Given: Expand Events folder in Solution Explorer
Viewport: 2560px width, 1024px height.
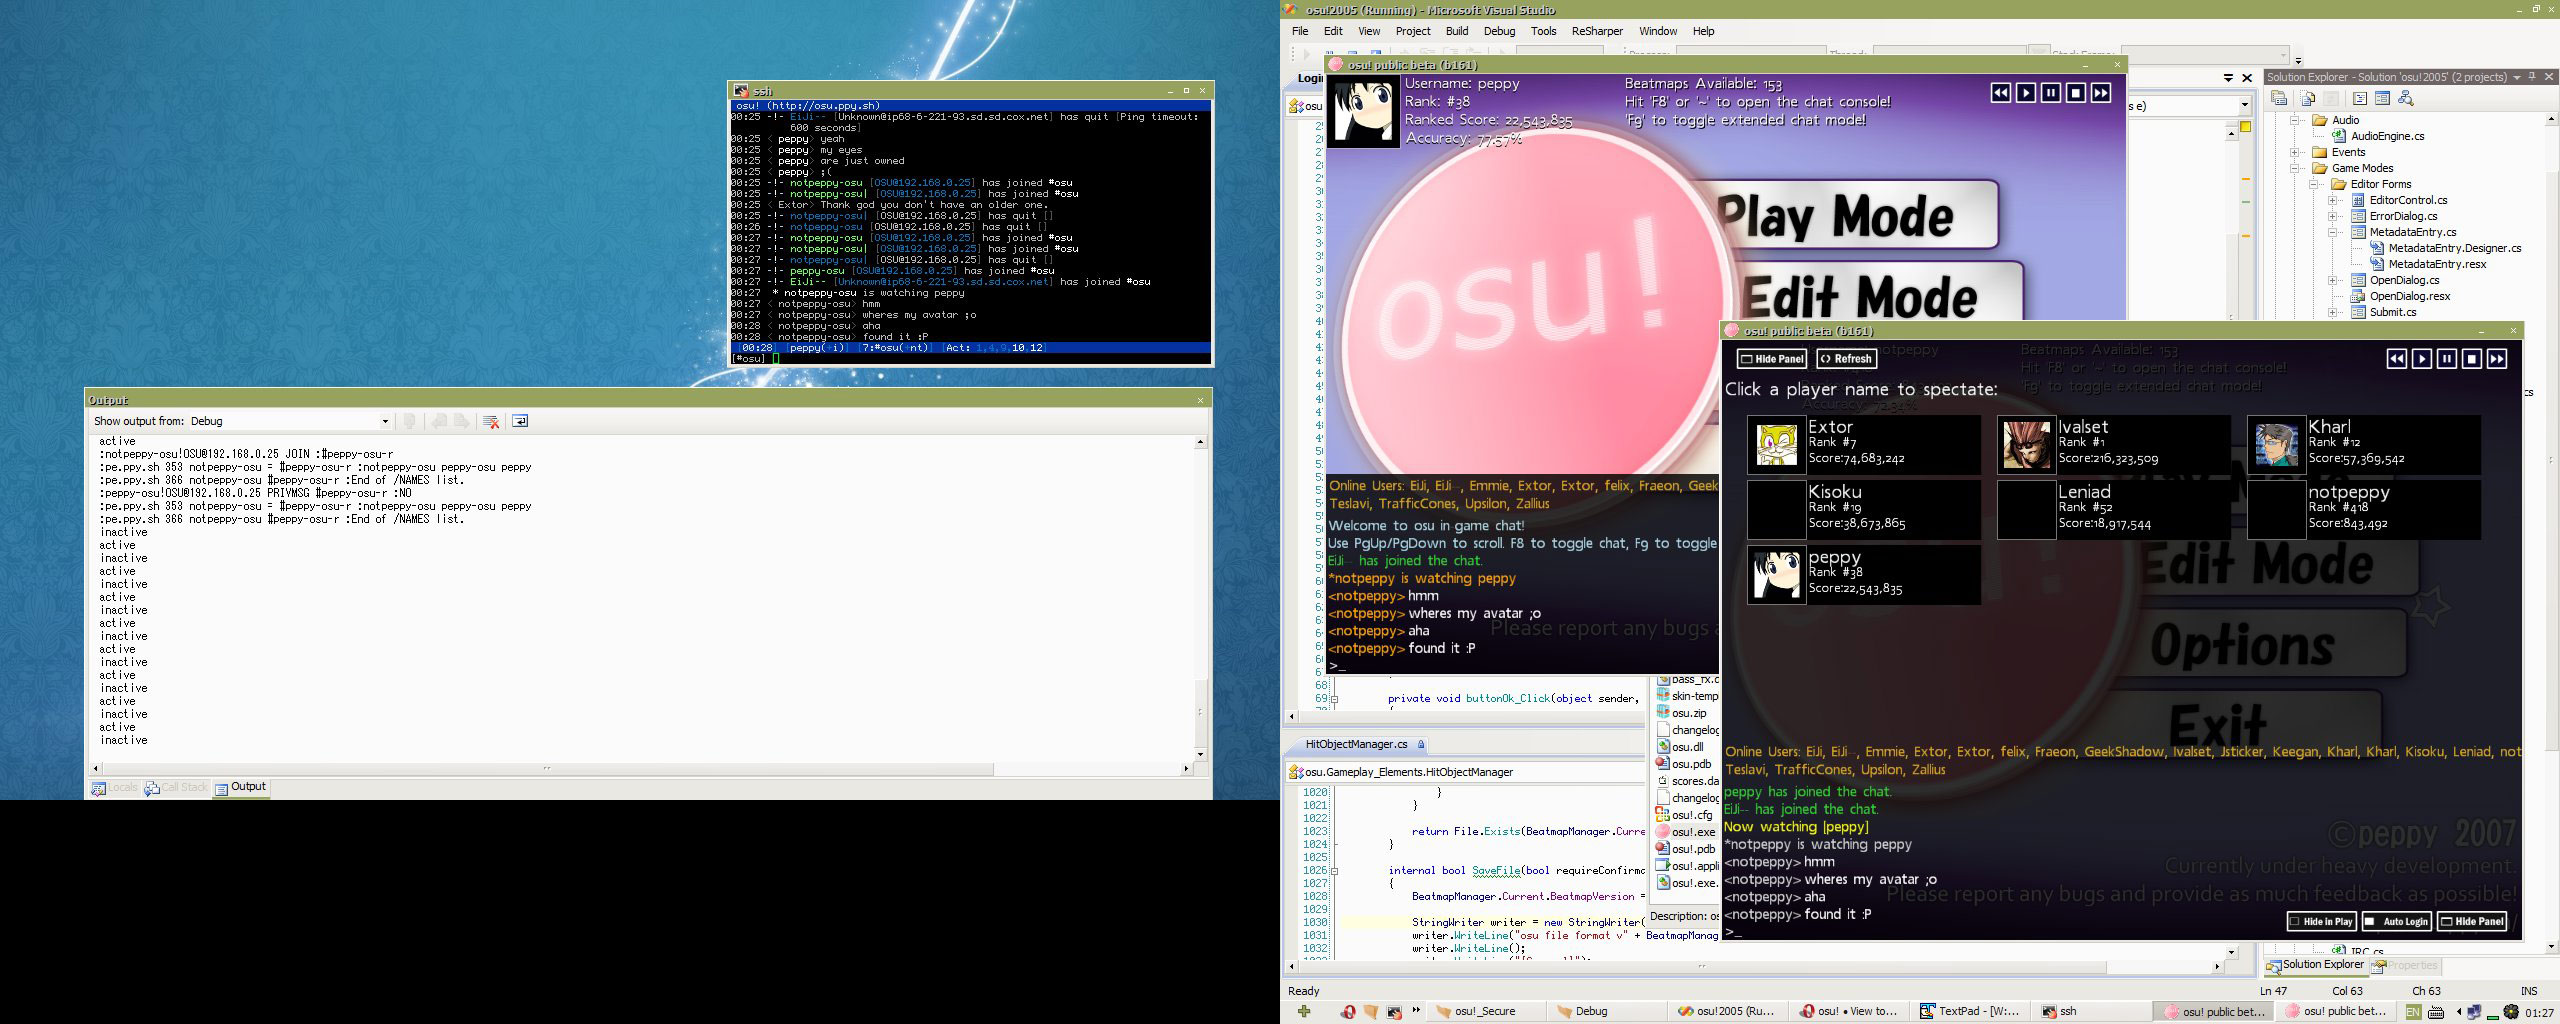Looking at the screenshot, I should 2294,152.
